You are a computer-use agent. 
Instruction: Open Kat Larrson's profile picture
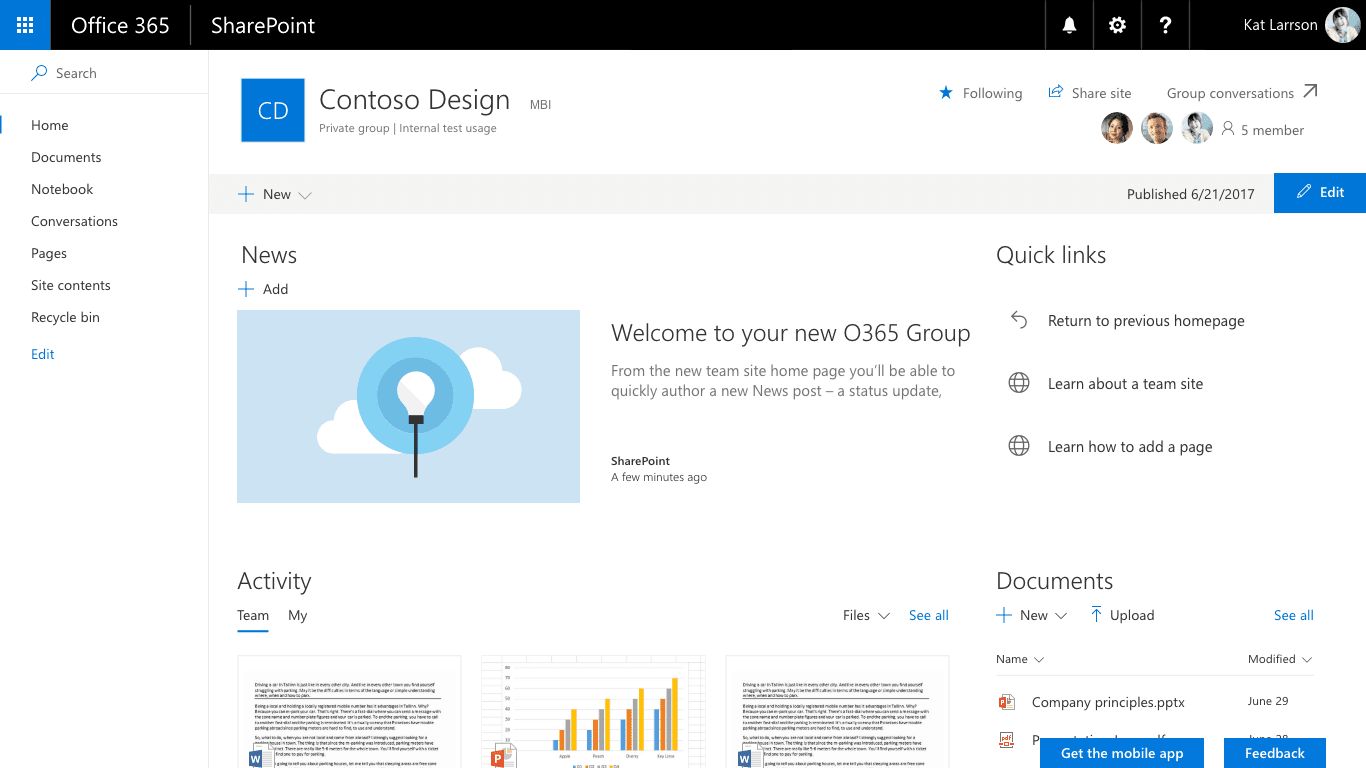coord(1342,25)
